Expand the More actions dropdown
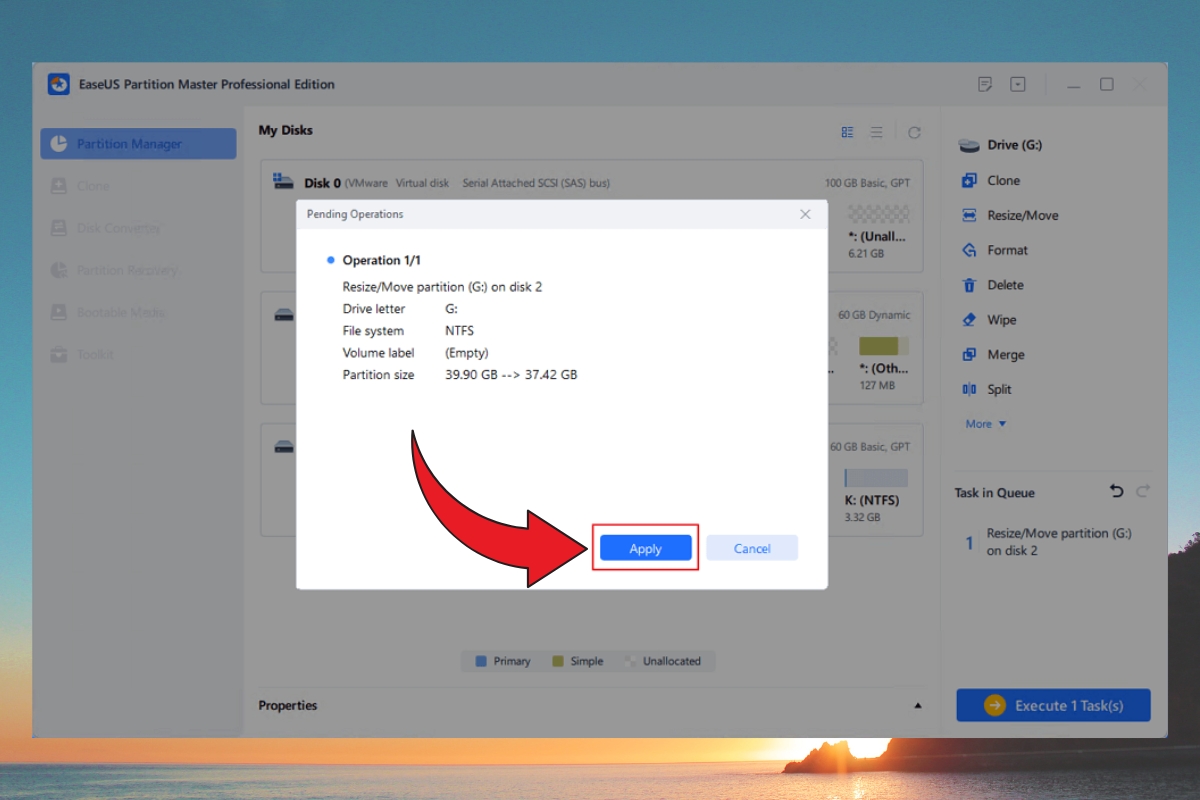 coord(986,424)
